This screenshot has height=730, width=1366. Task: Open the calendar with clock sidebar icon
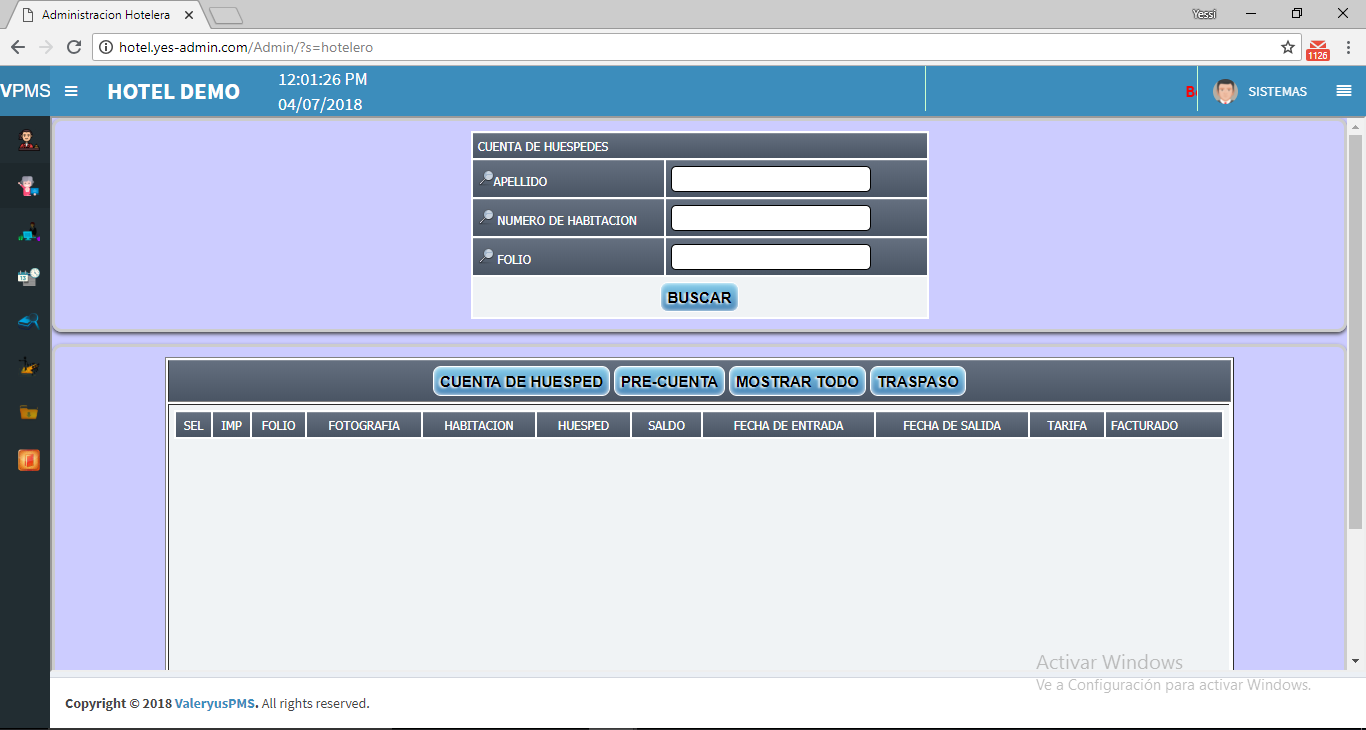pos(28,277)
